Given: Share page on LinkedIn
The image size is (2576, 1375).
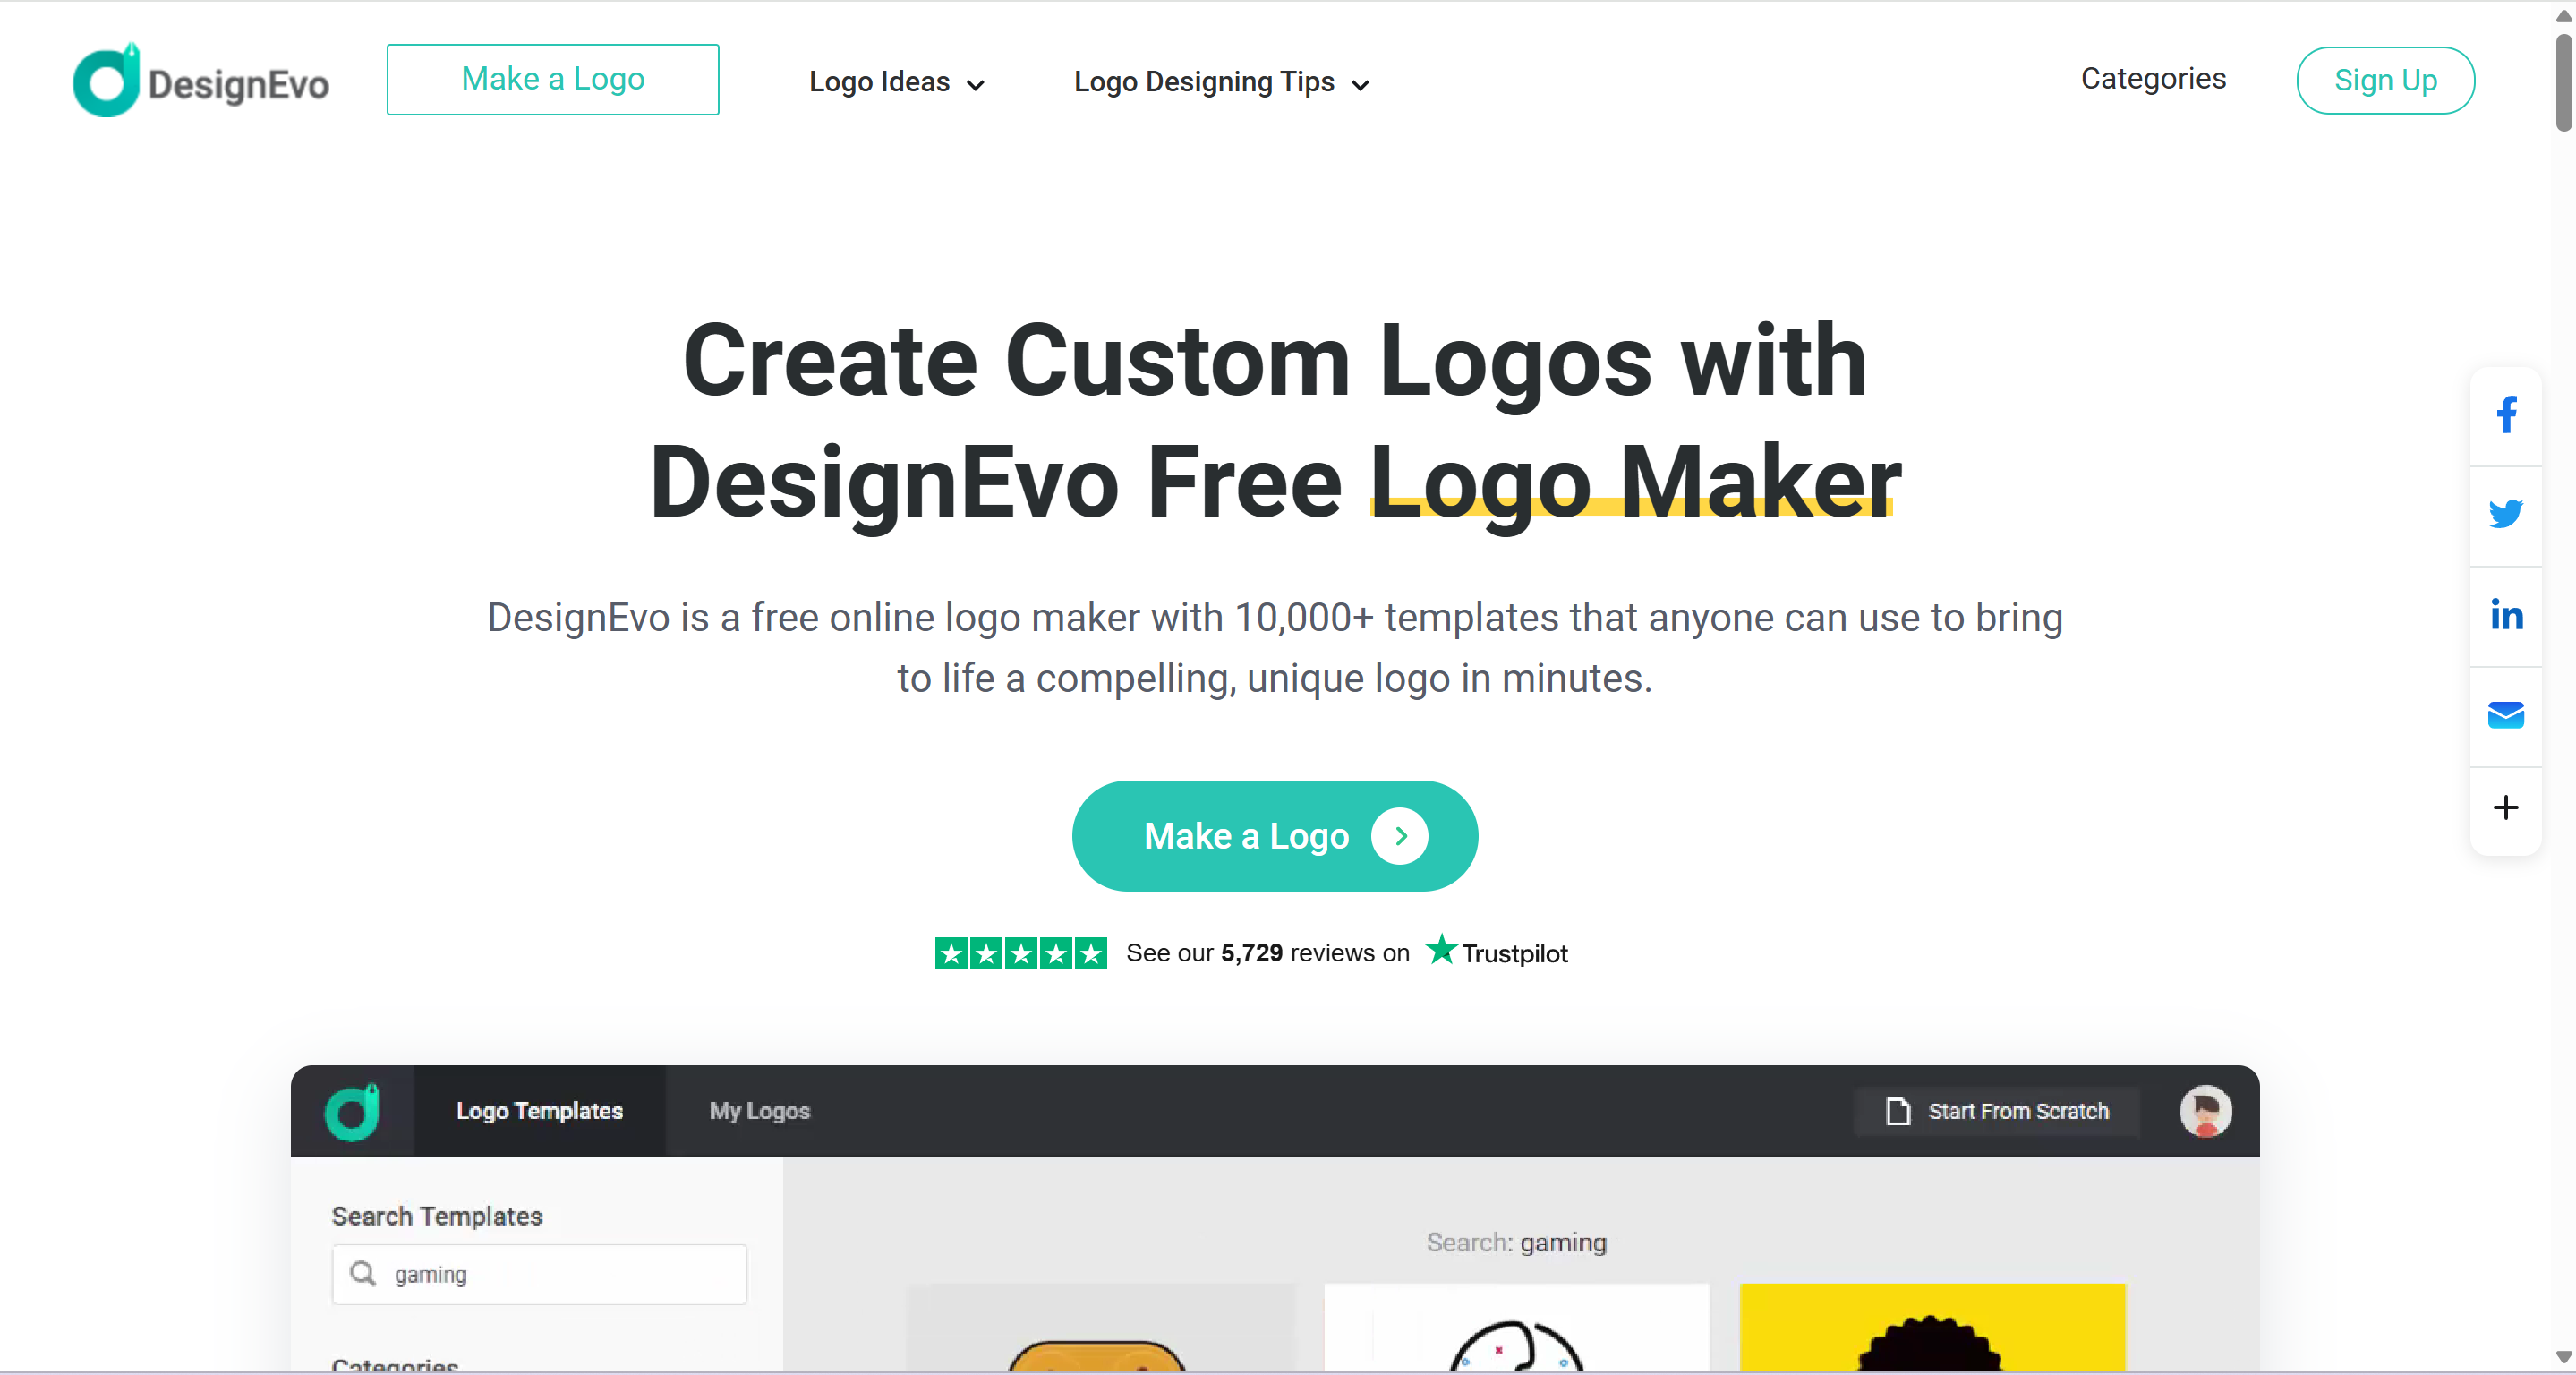Looking at the screenshot, I should [2505, 614].
